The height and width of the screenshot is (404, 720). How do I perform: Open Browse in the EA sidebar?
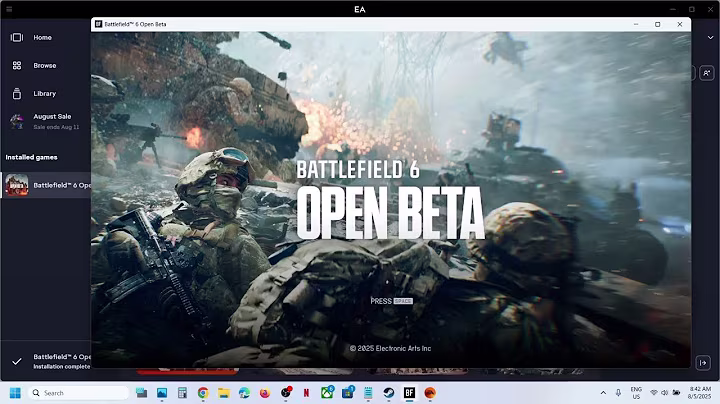point(45,66)
